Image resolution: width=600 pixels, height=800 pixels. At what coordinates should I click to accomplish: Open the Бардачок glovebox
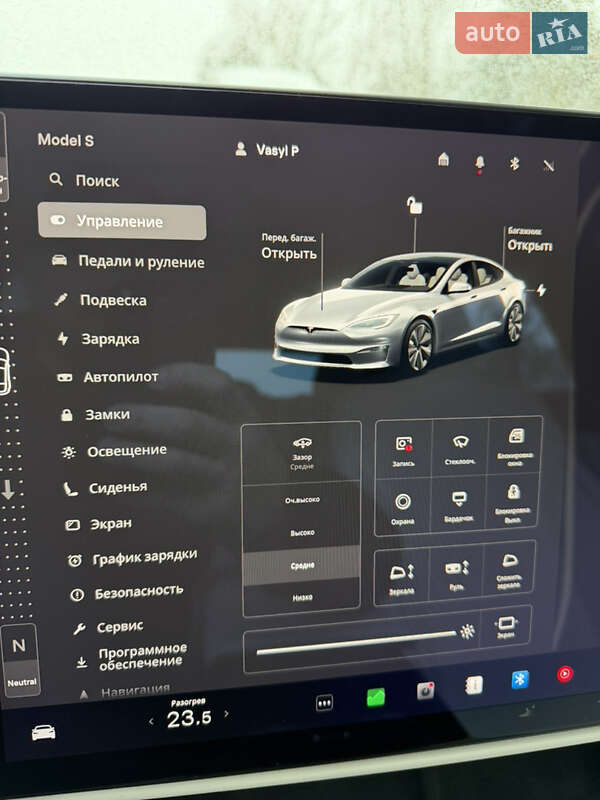coord(459,506)
